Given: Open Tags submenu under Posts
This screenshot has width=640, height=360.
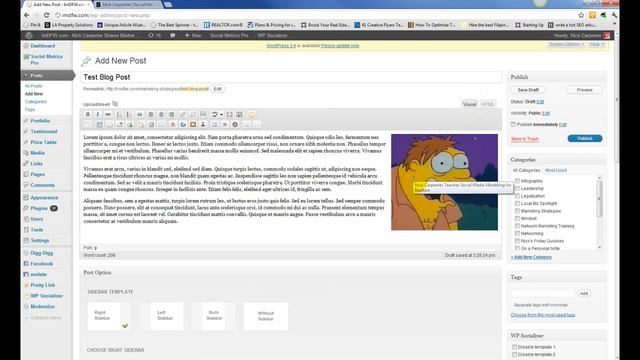Looking at the screenshot, I should click(x=30, y=109).
